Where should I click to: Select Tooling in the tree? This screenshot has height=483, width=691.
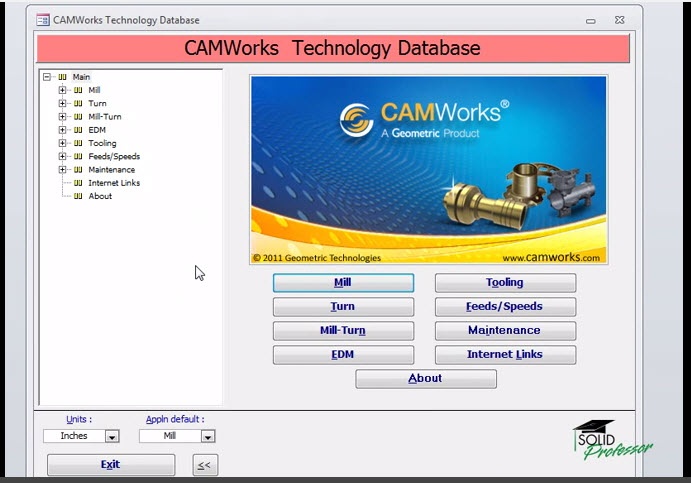tap(102, 143)
